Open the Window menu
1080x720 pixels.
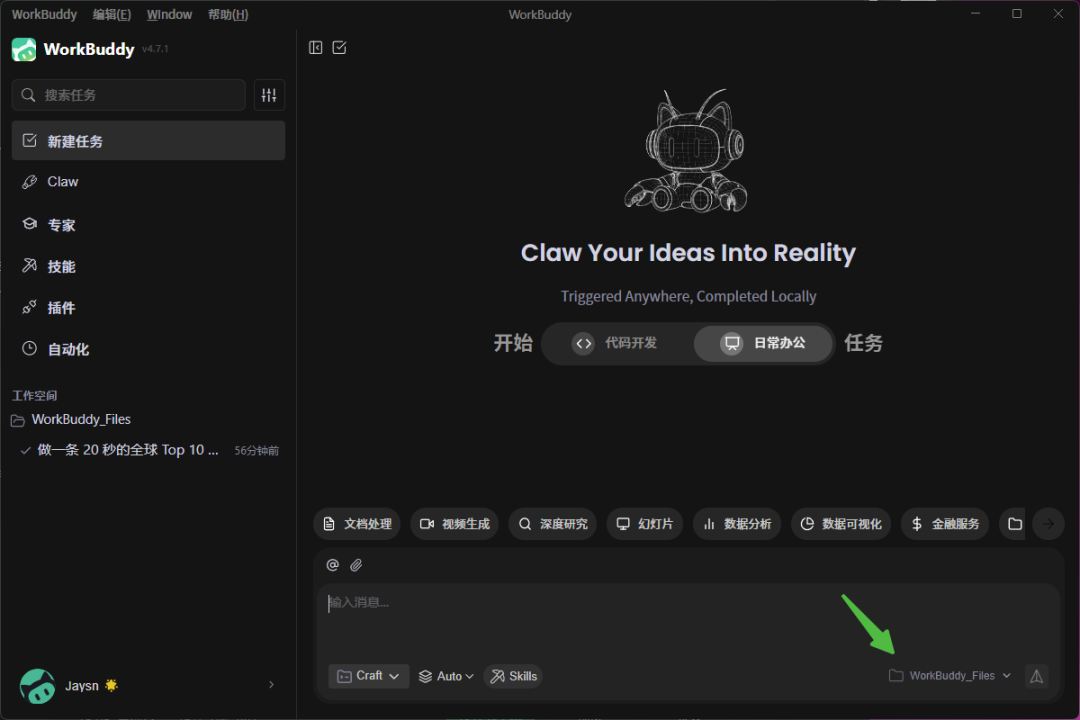tap(169, 14)
